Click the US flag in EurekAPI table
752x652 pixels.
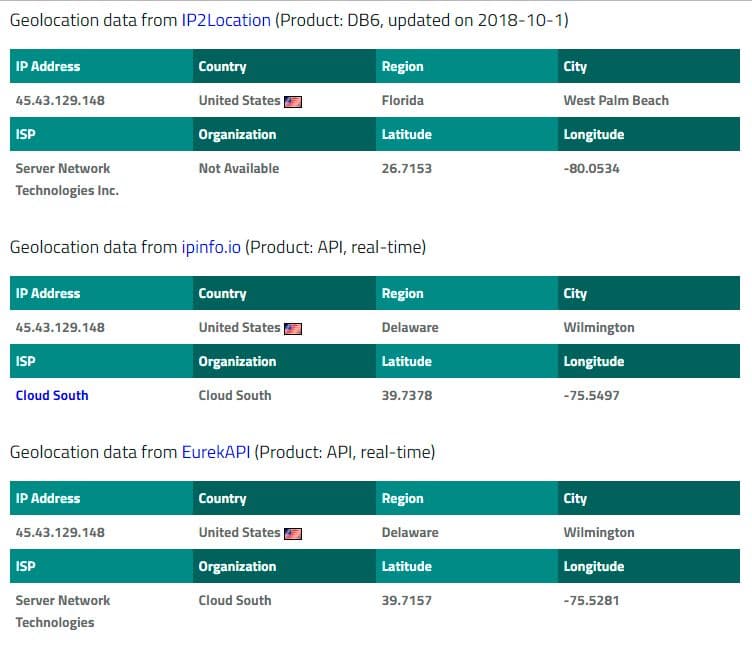tap(293, 533)
